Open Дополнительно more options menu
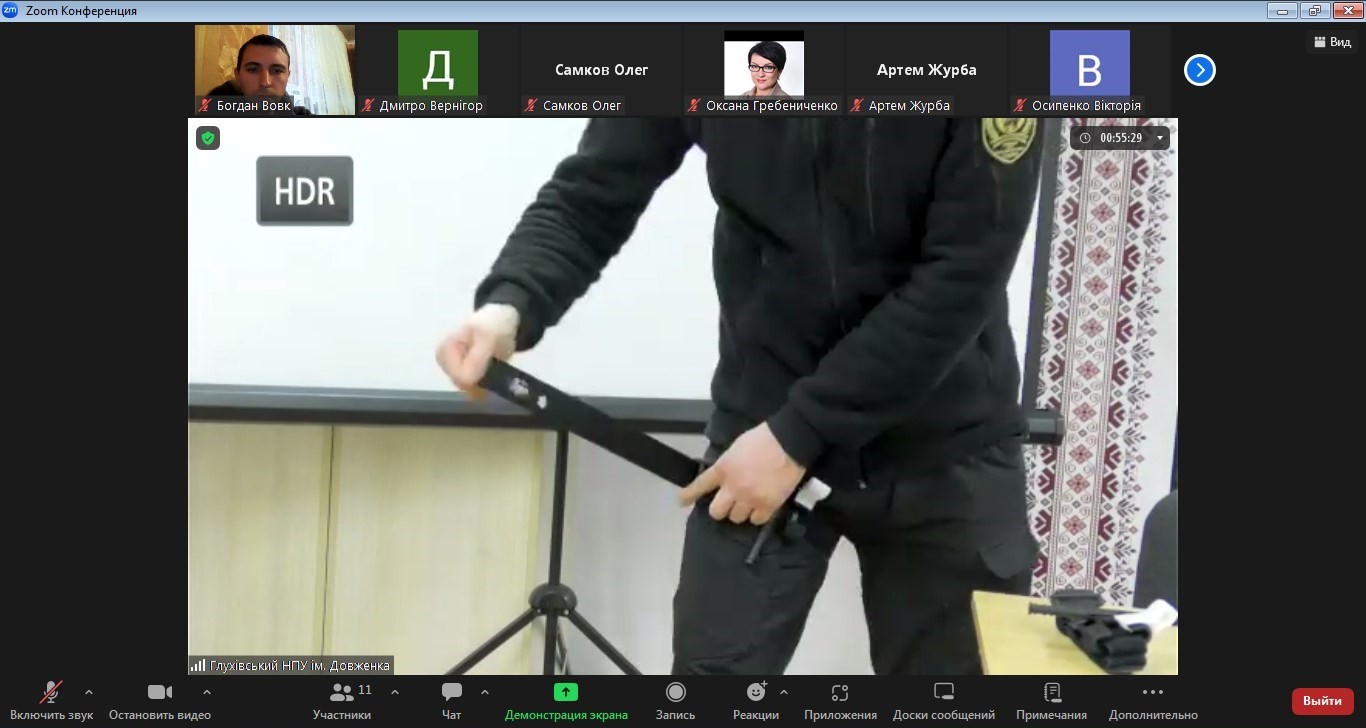This screenshot has height=728, width=1366. pos(1152,700)
